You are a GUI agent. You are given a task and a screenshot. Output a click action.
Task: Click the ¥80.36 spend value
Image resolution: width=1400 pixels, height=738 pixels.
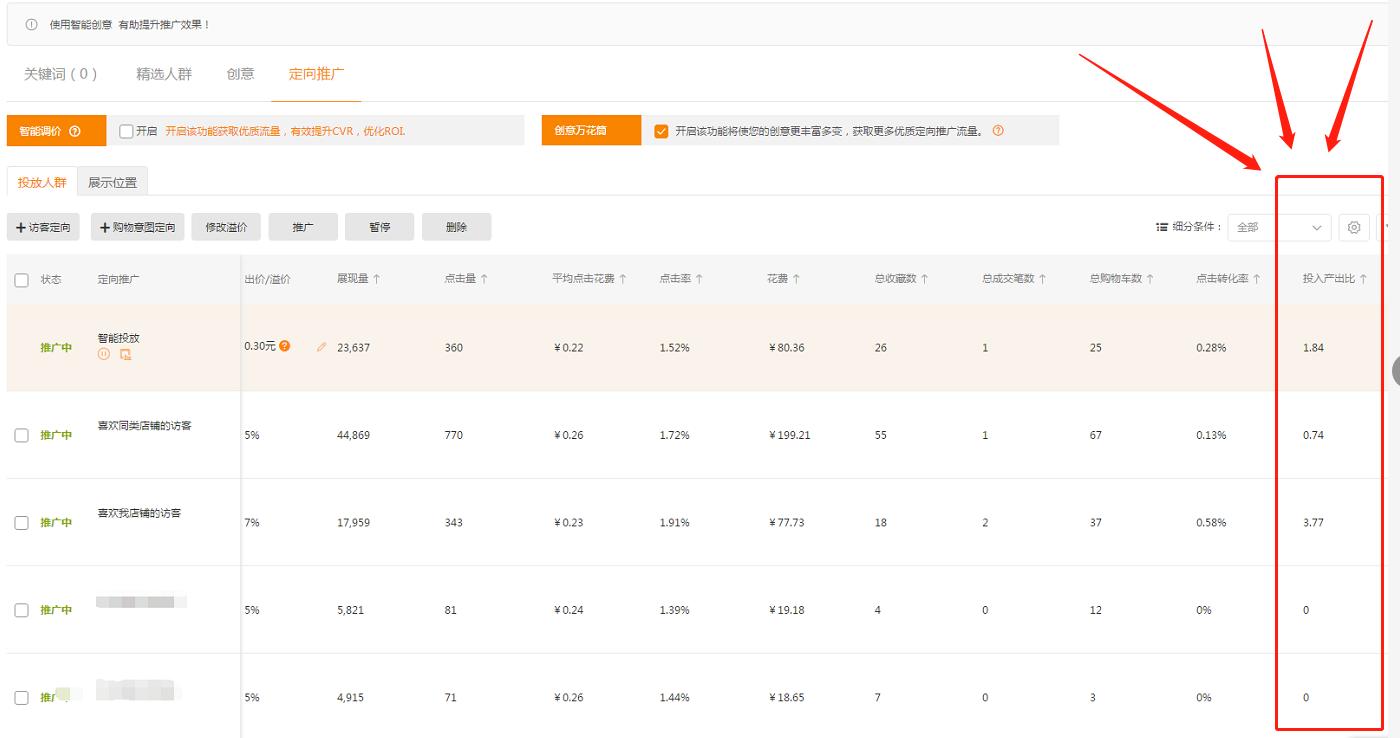(x=786, y=348)
